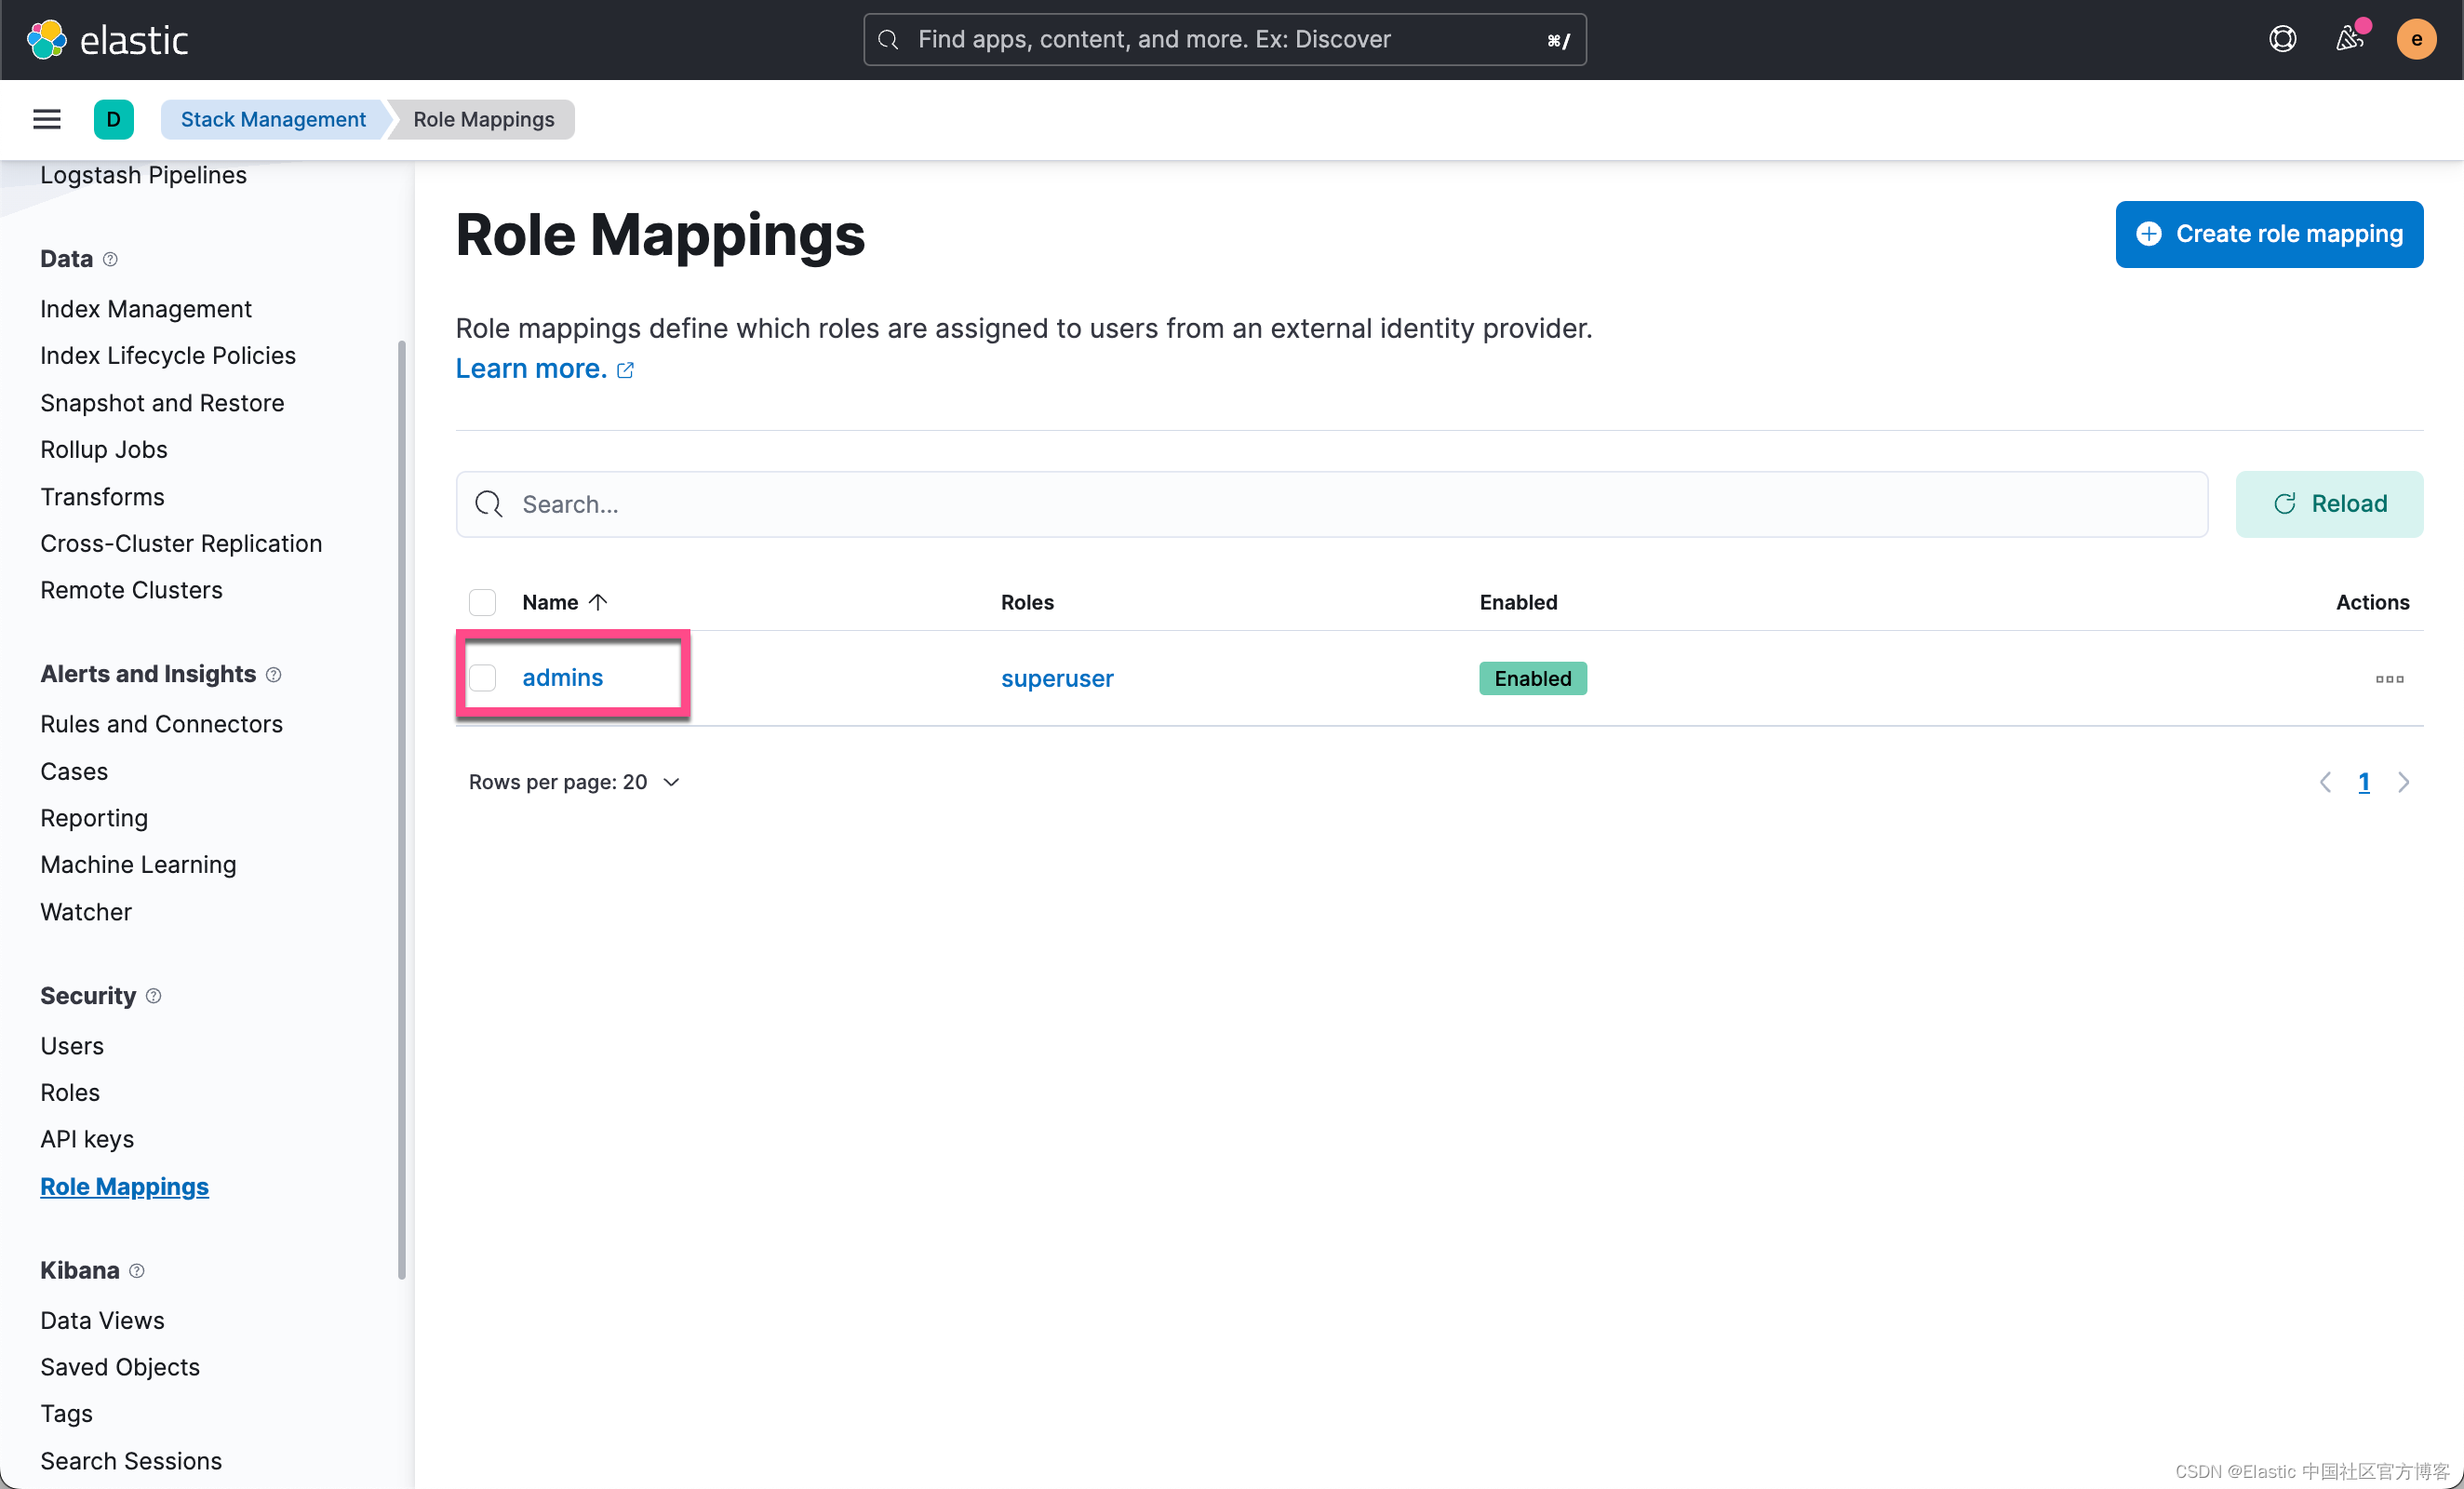2464x1489 pixels.
Task: Click the sidebar vertical scrollbar
Action: tap(402, 808)
